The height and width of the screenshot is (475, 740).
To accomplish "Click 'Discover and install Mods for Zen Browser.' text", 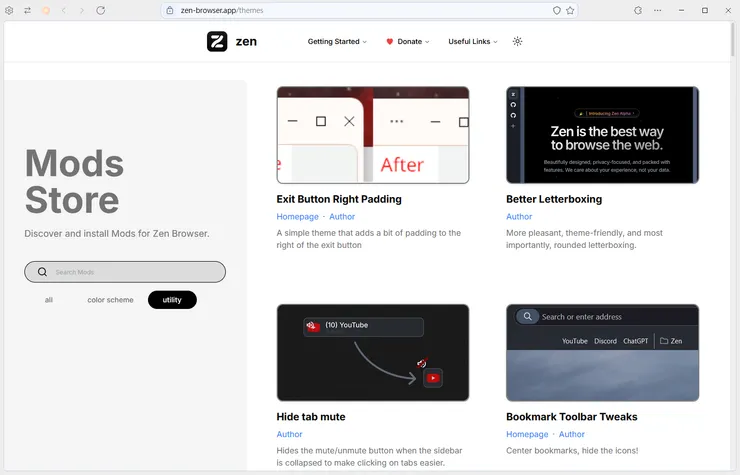I will (x=117, y=234).
